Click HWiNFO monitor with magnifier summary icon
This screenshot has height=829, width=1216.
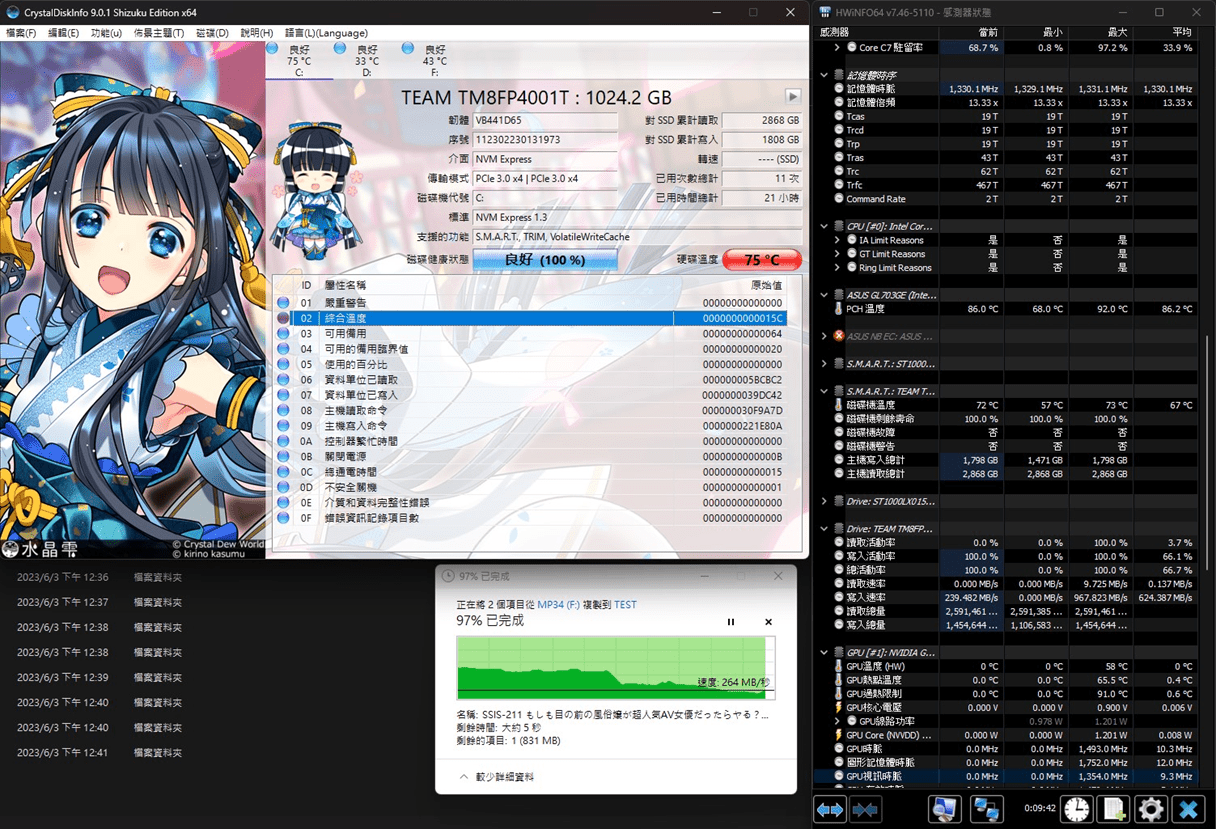[x=945, y=809]
